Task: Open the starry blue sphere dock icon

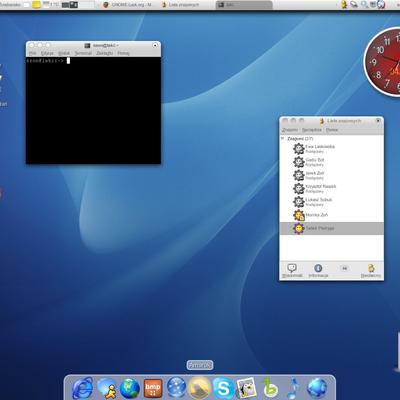Action: [x=176, y=388]
